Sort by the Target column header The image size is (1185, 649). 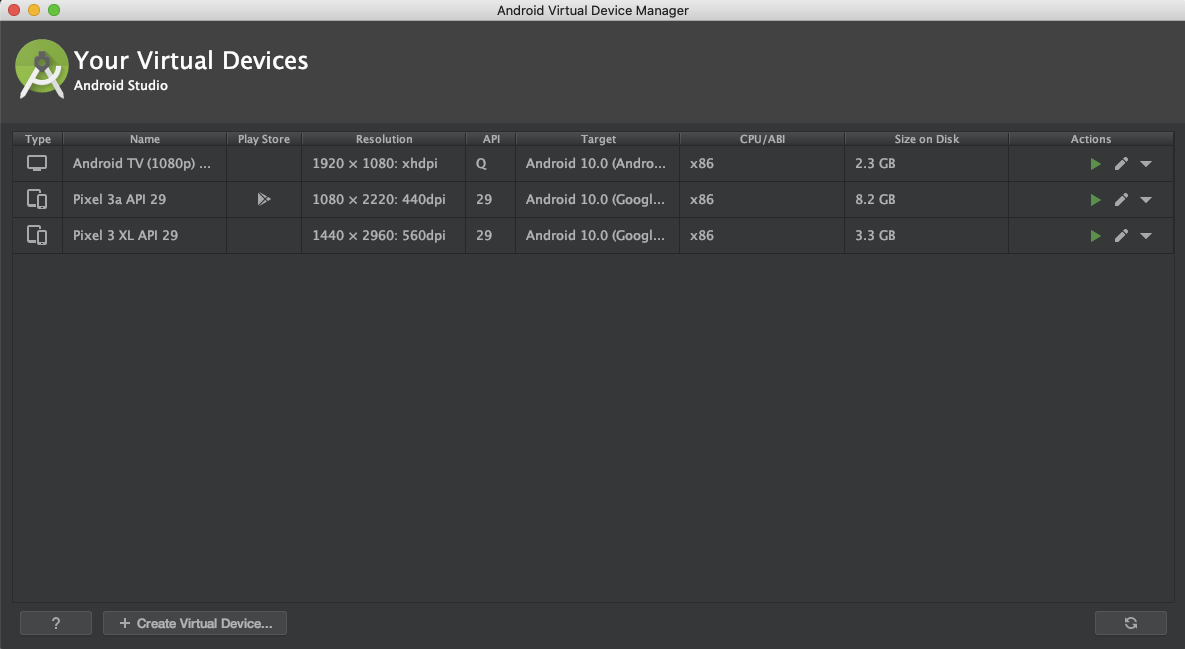point(598,139)
